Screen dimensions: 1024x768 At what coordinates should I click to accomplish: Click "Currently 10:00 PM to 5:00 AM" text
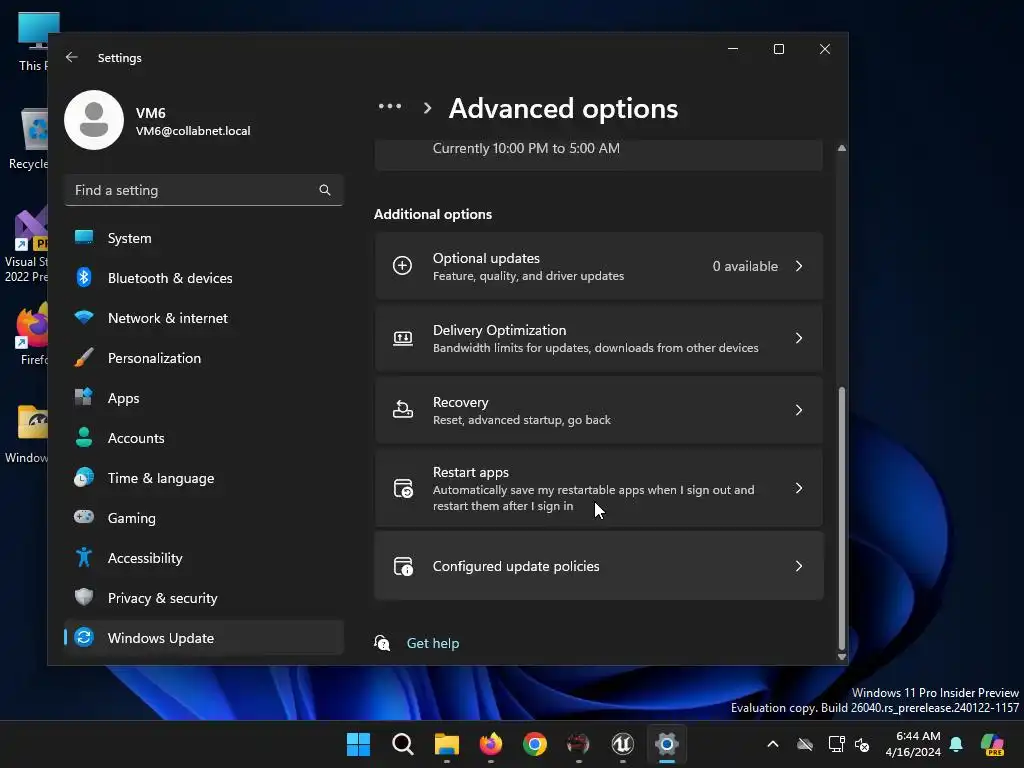tap(526, 148)
